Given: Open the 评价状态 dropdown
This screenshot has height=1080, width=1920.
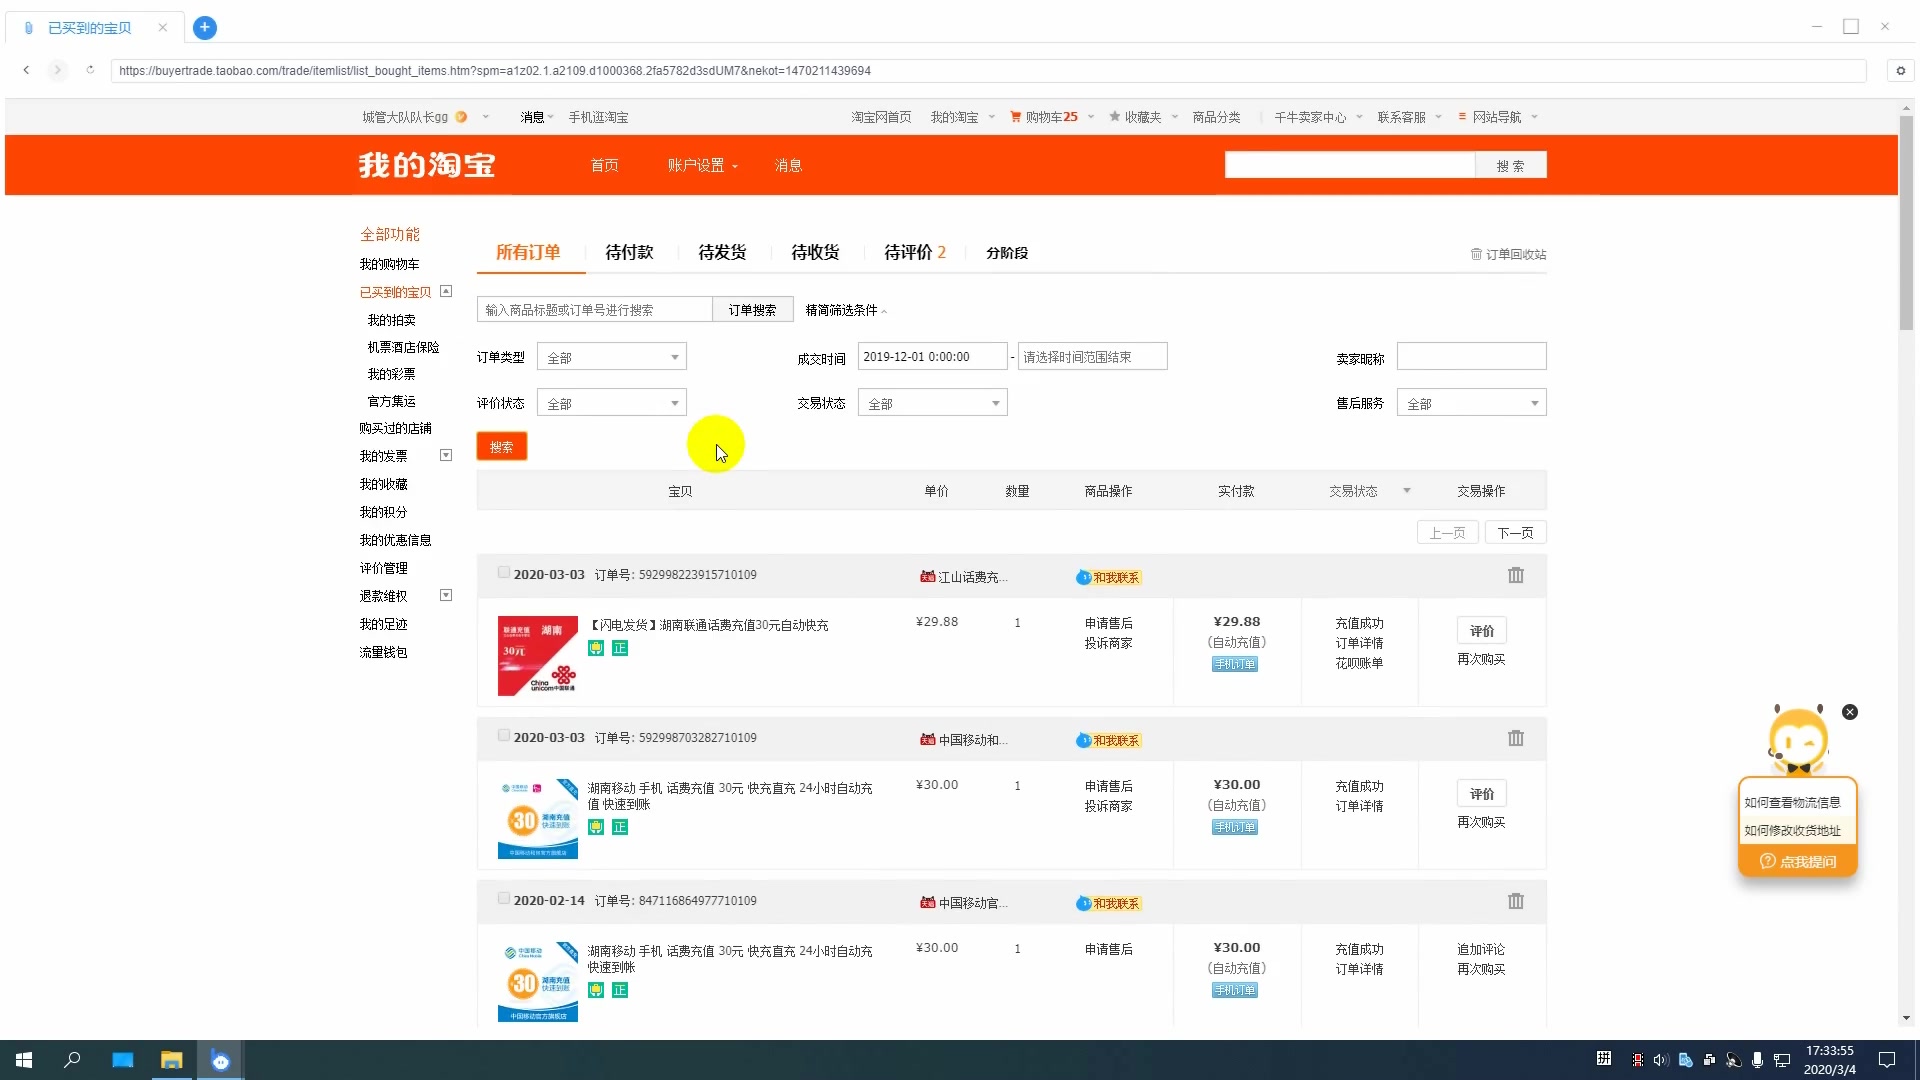Looking at the screenshot, I should pos(612,403).
